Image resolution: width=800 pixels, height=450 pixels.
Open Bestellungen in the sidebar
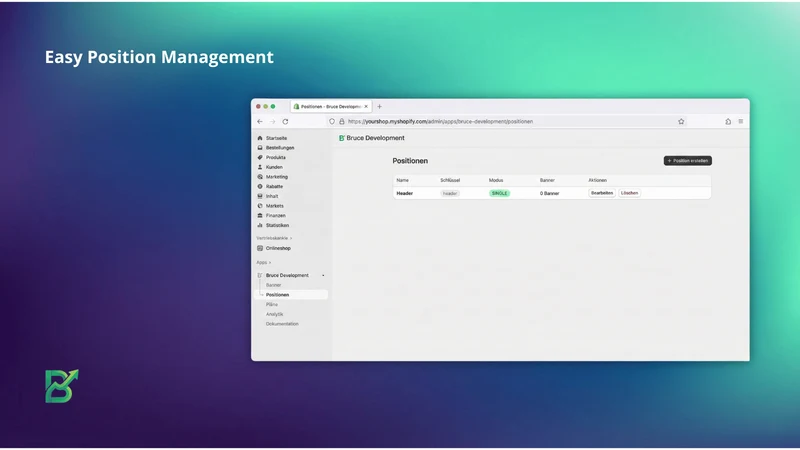point(280,147)
